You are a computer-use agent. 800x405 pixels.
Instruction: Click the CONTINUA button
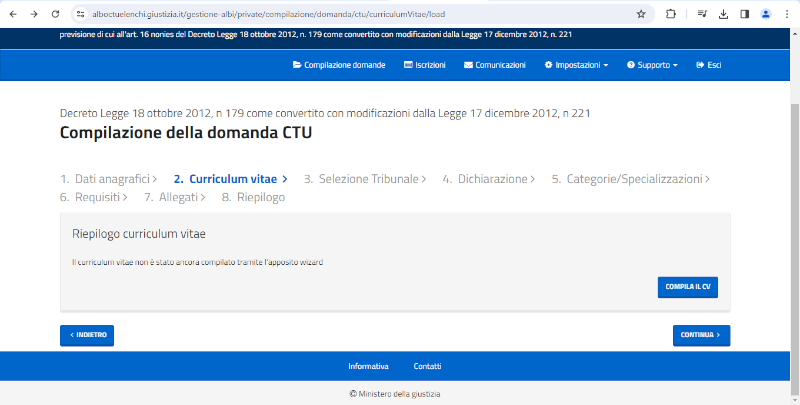701,335
